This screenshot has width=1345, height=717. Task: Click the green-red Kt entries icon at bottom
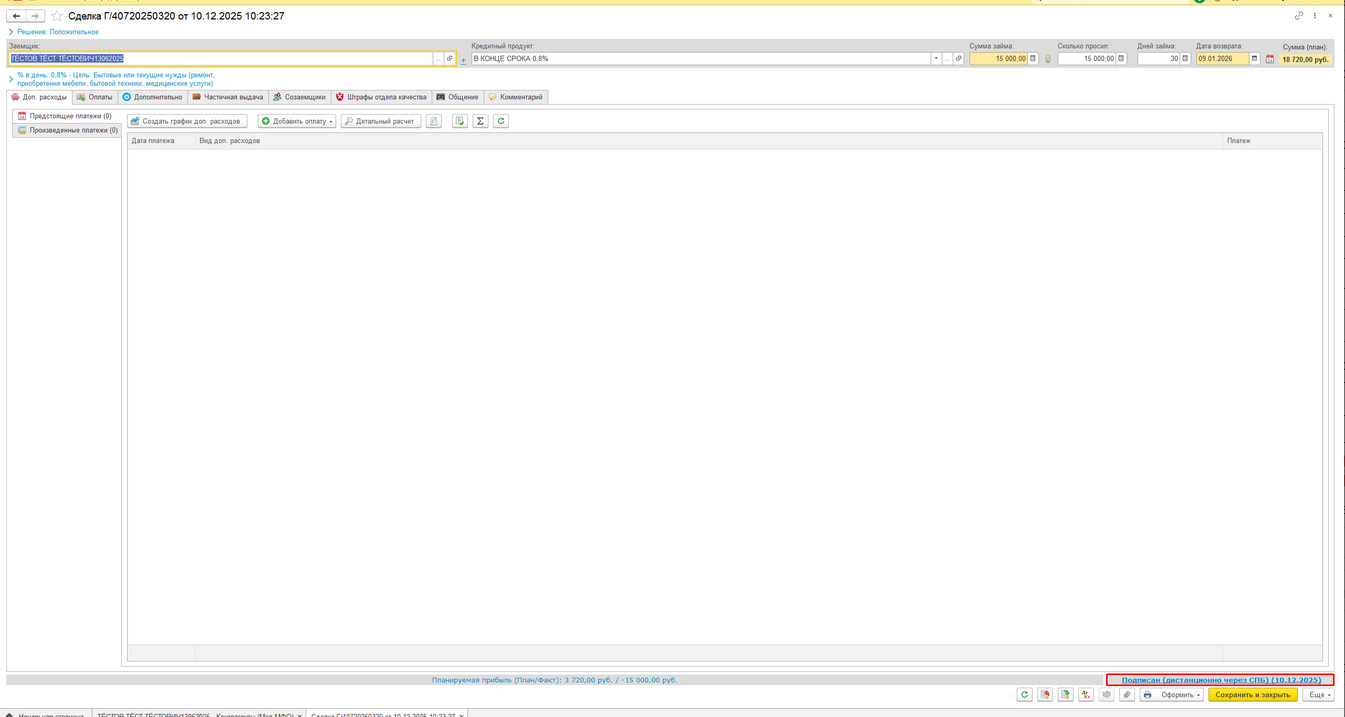coord(1086,695)
